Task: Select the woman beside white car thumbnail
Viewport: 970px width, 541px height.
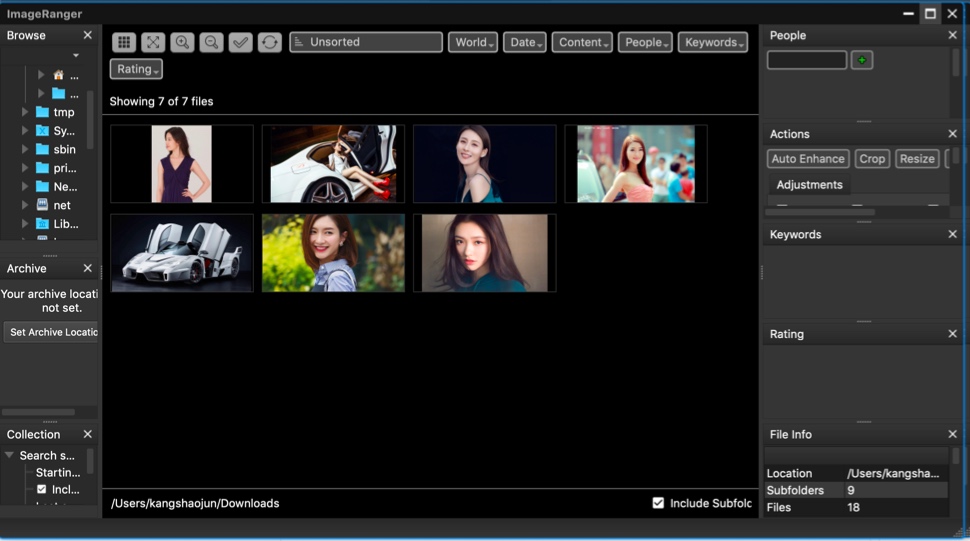Action: pyautogui.click(x=333, y=164)
